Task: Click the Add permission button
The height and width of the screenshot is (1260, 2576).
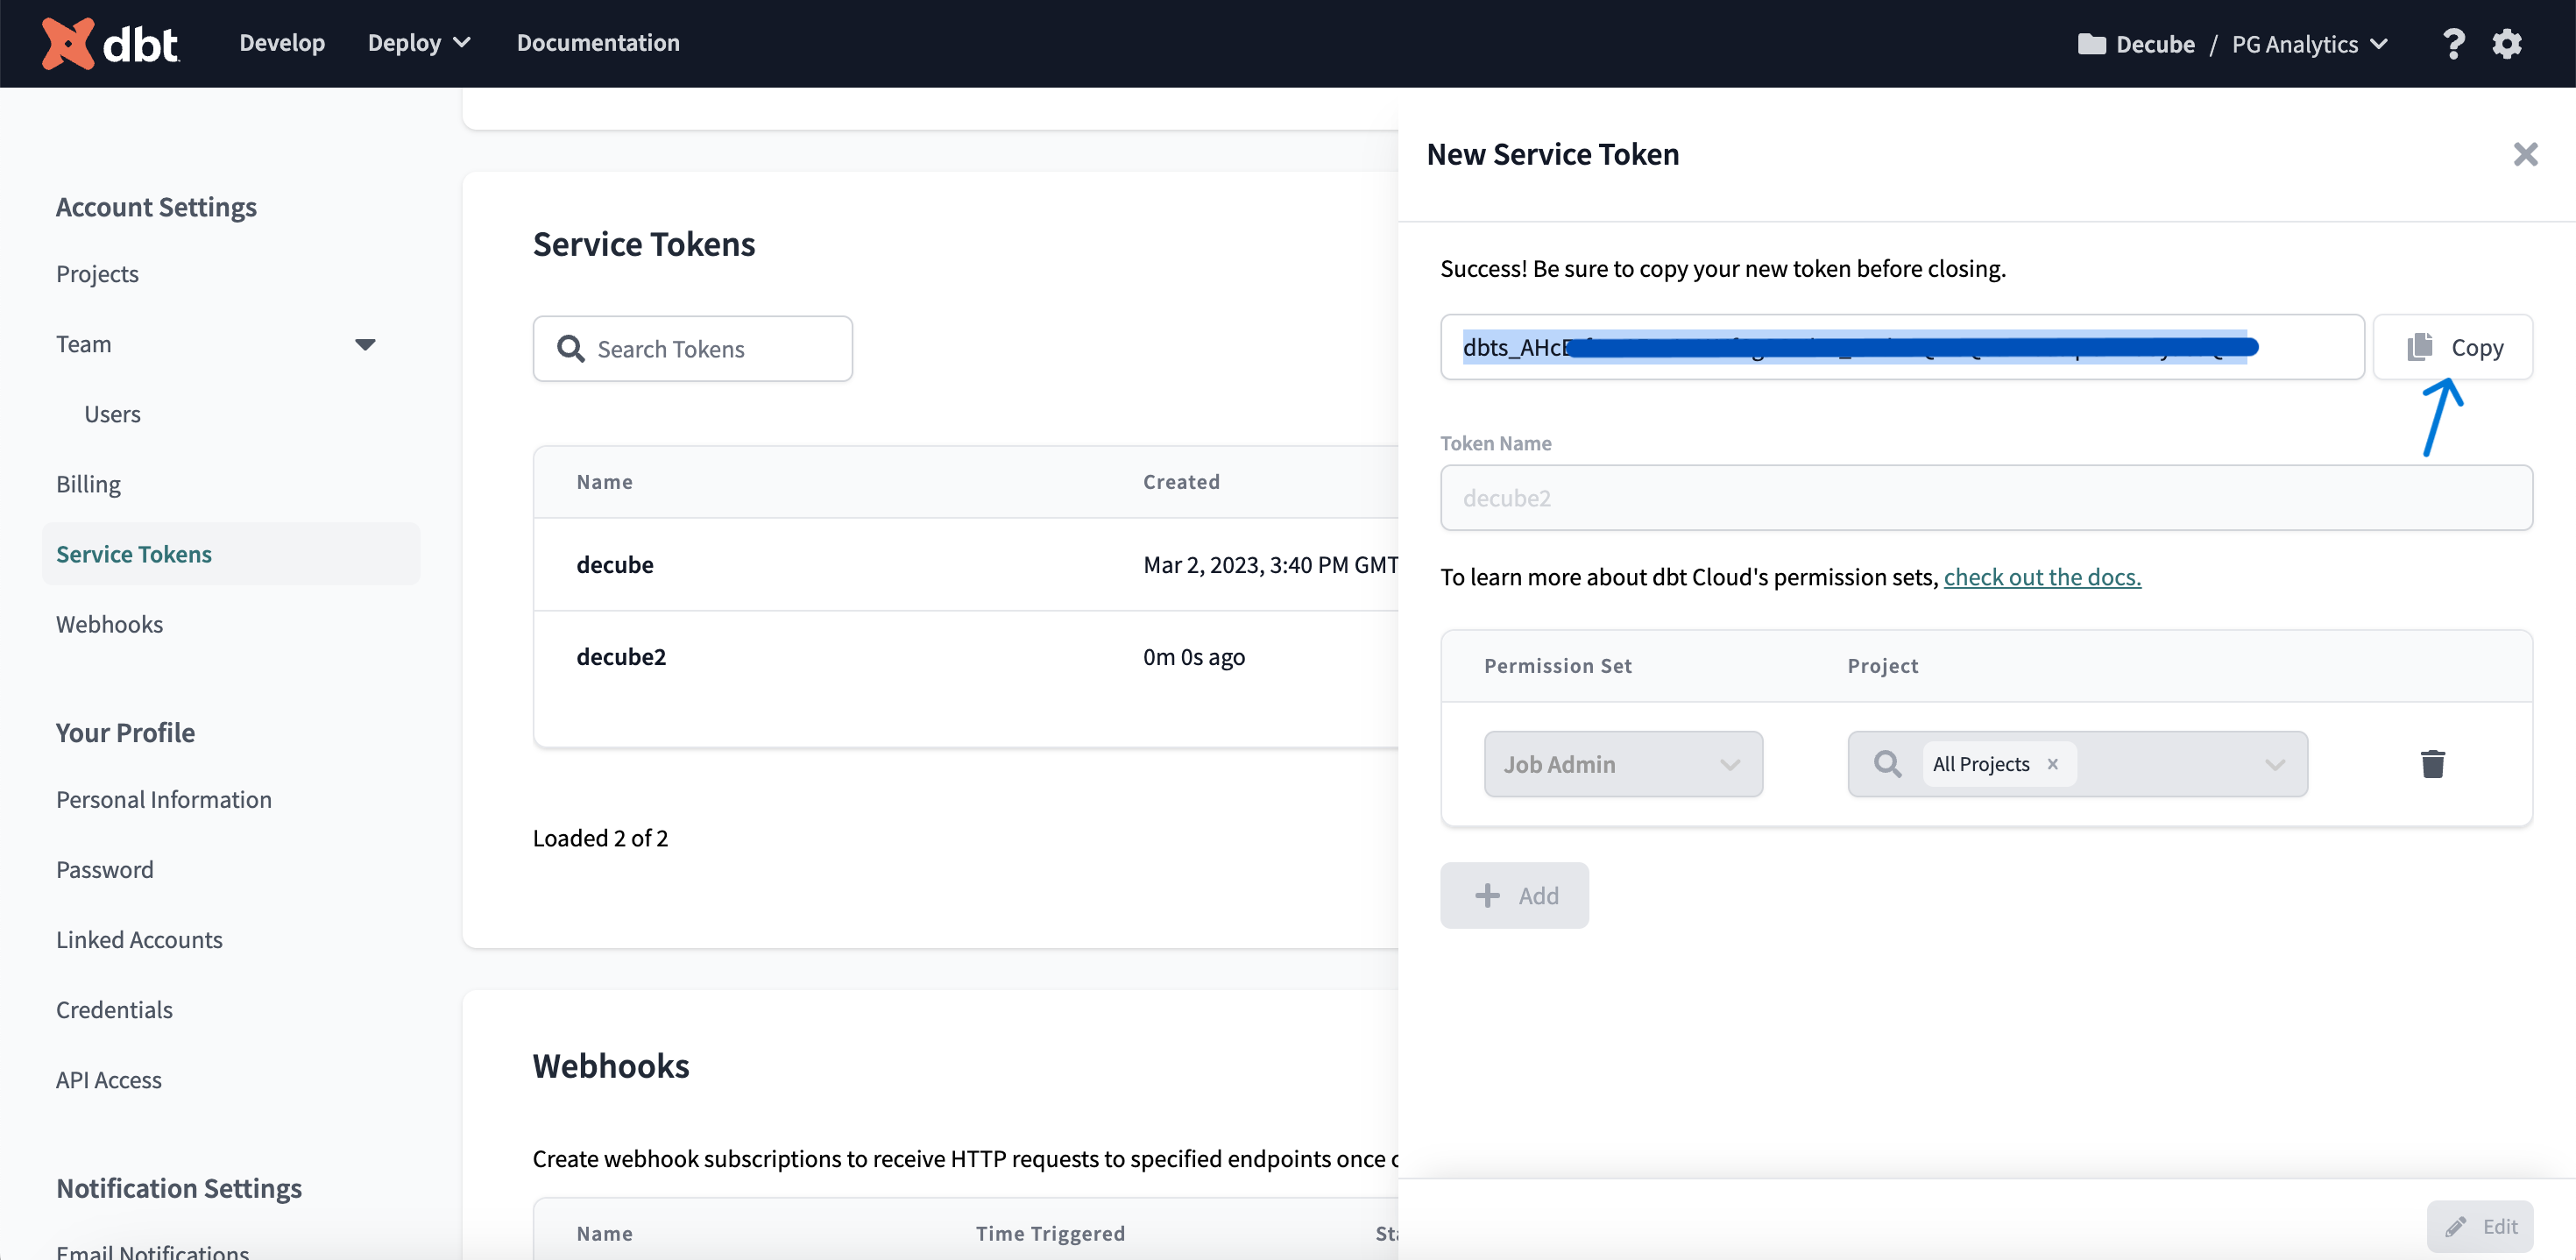Action: tap(1514, 895)
